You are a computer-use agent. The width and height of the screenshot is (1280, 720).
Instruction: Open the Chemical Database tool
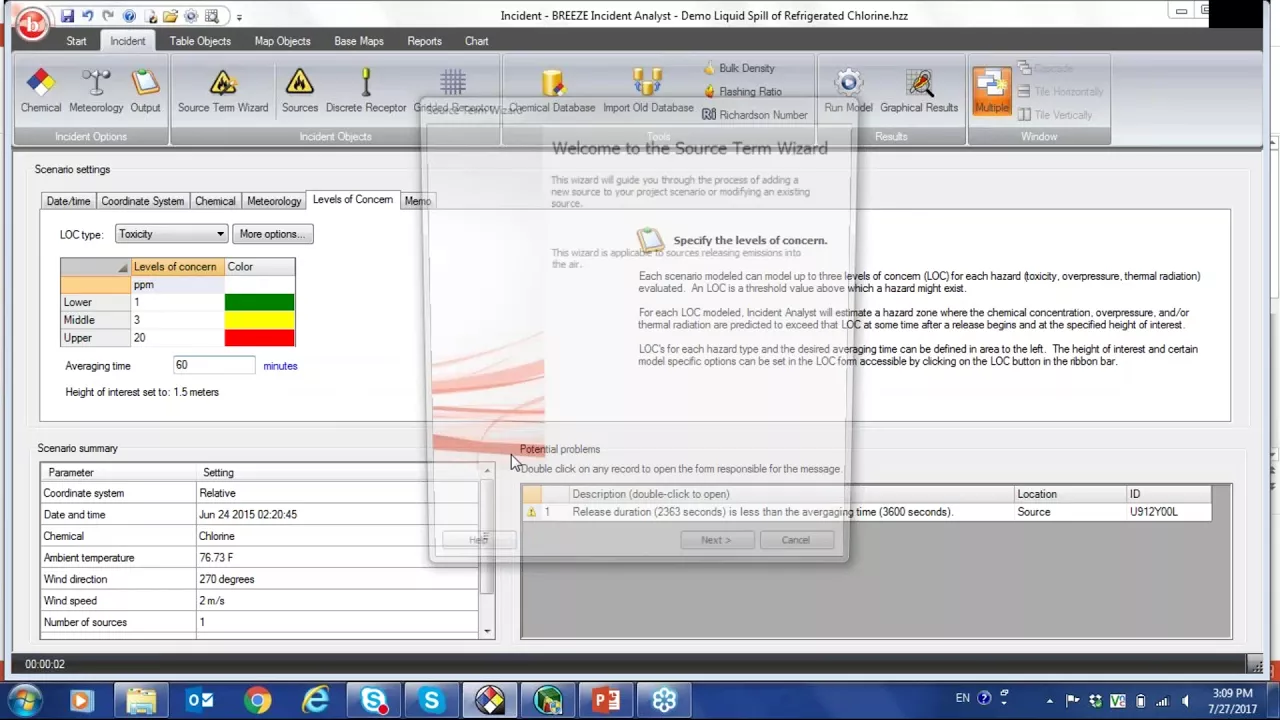click(552, 90)
